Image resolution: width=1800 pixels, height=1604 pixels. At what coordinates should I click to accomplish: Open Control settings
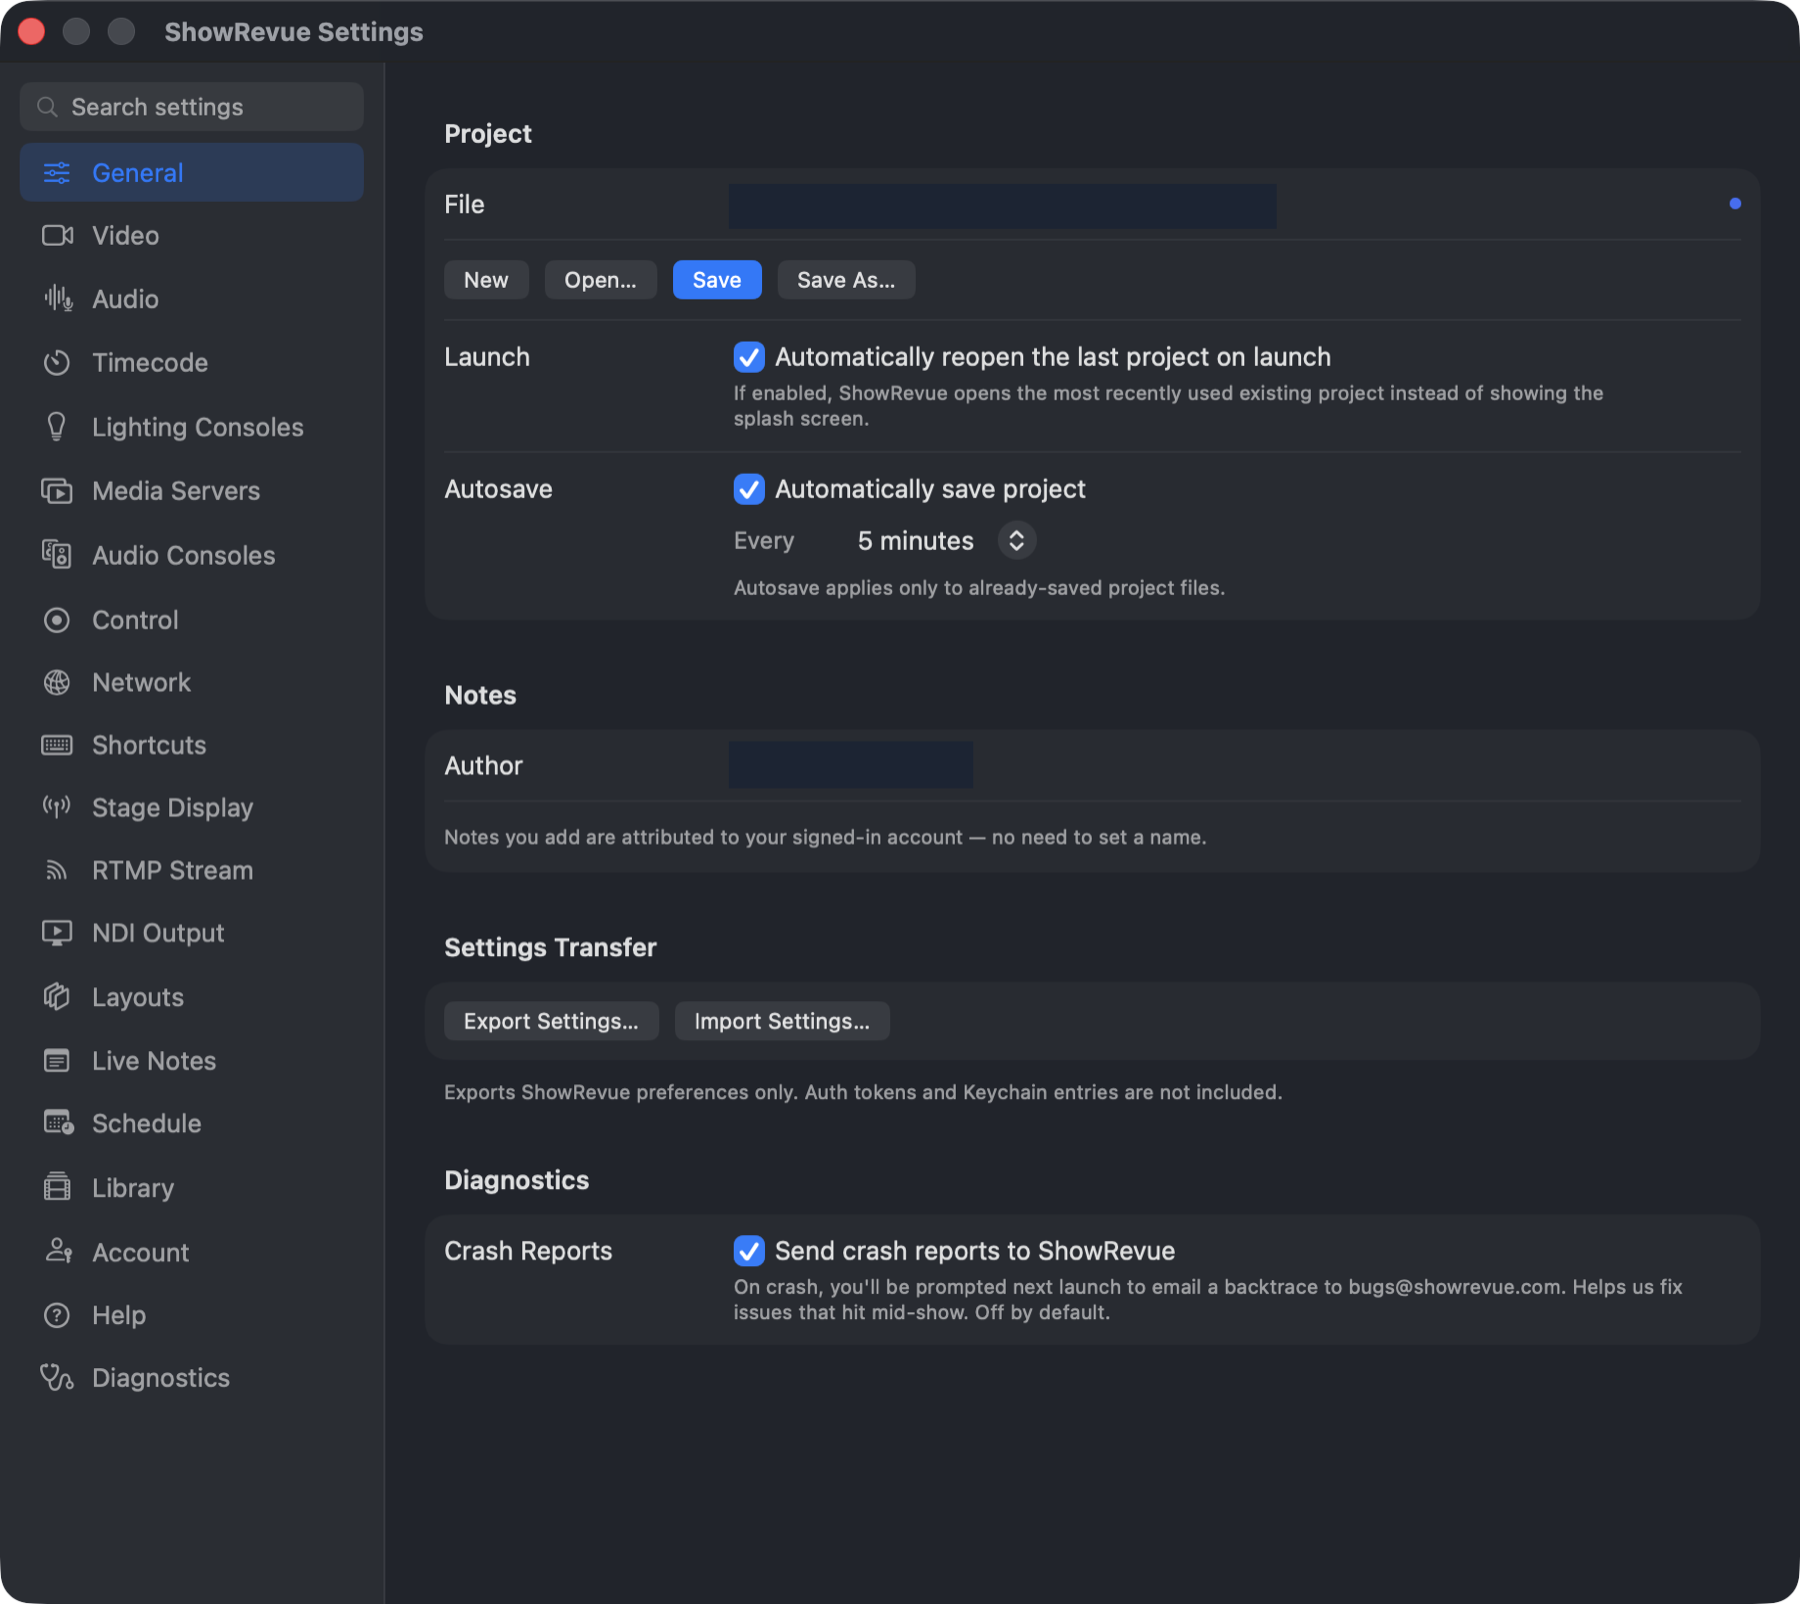point(191,620)
